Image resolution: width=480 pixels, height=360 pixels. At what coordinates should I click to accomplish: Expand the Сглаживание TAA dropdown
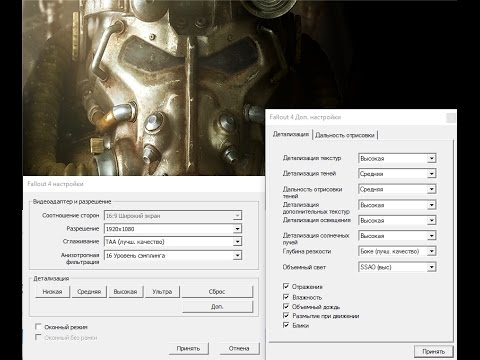click(x=173, y=242)
